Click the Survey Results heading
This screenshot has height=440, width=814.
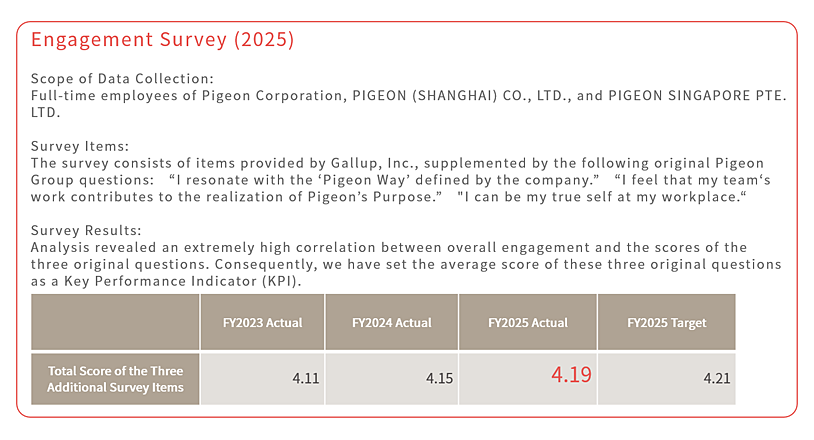coord(88,229)
